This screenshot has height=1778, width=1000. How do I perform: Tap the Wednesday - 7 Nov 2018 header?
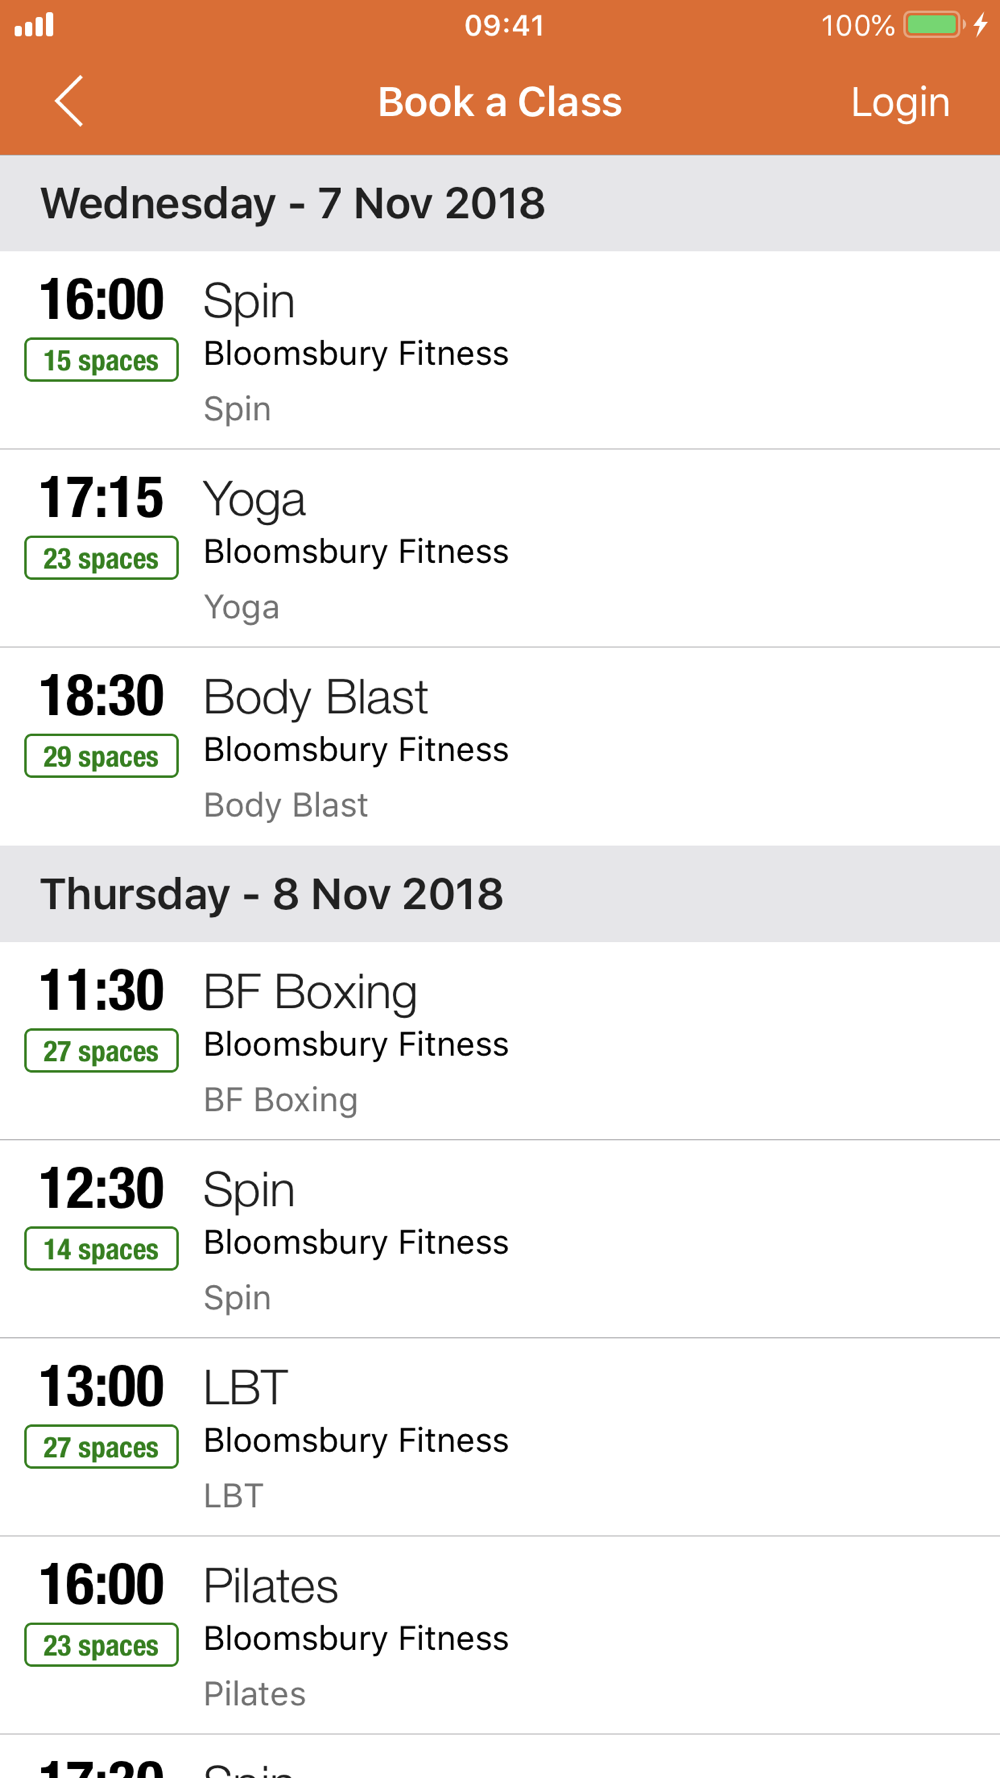pyautogui.click(x=293, y=203)
